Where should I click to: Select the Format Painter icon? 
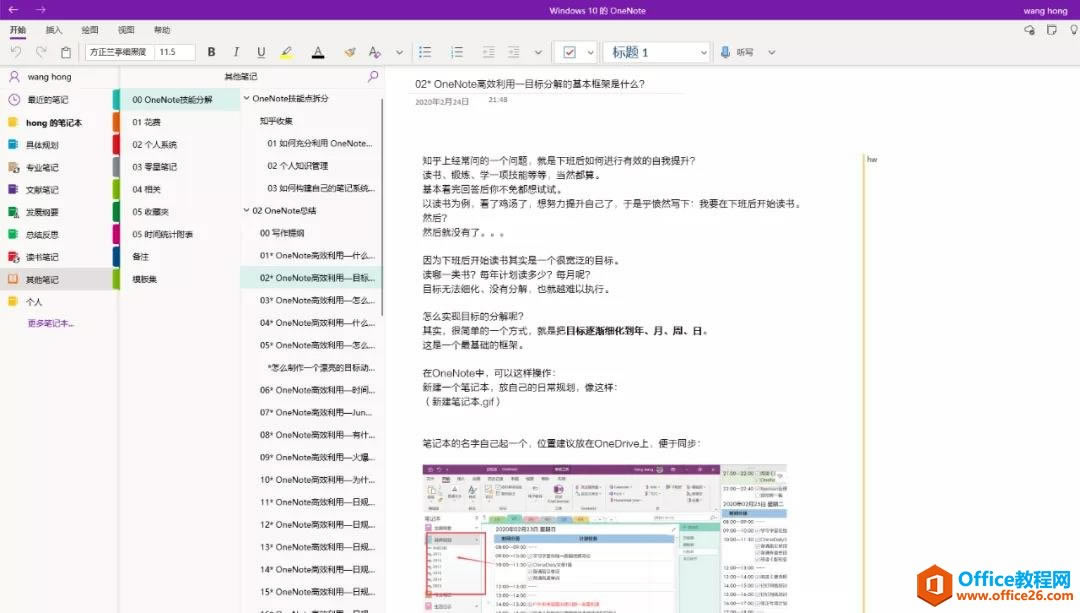tap(349, 52)
